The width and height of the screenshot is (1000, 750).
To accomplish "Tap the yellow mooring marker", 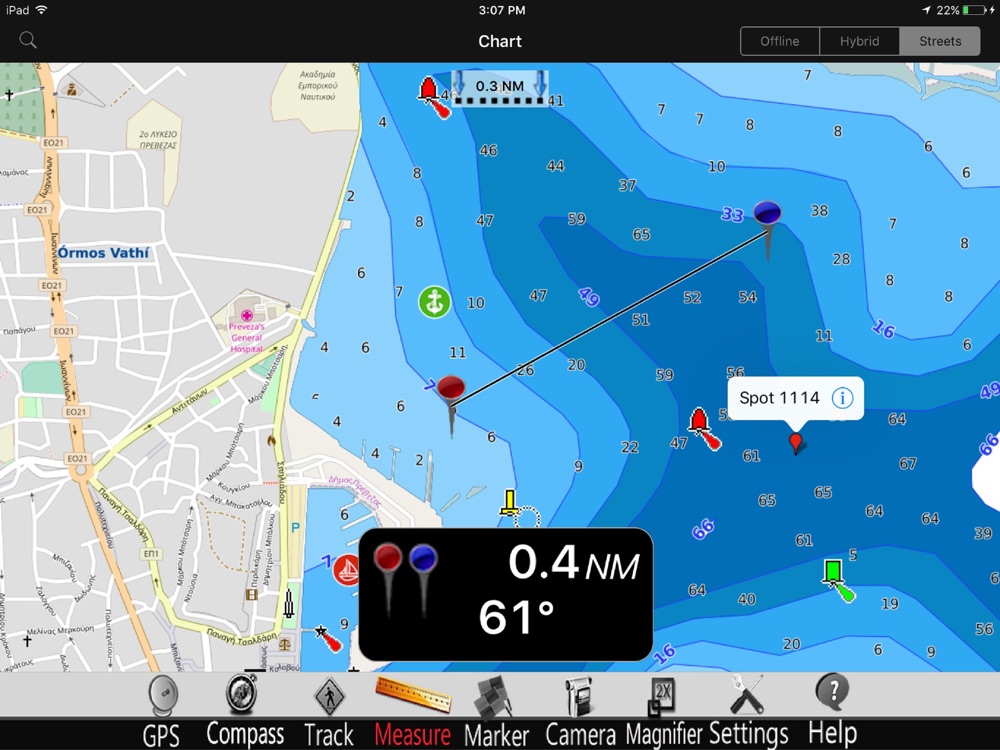I will pyautogui.click(x=509, y=503).
